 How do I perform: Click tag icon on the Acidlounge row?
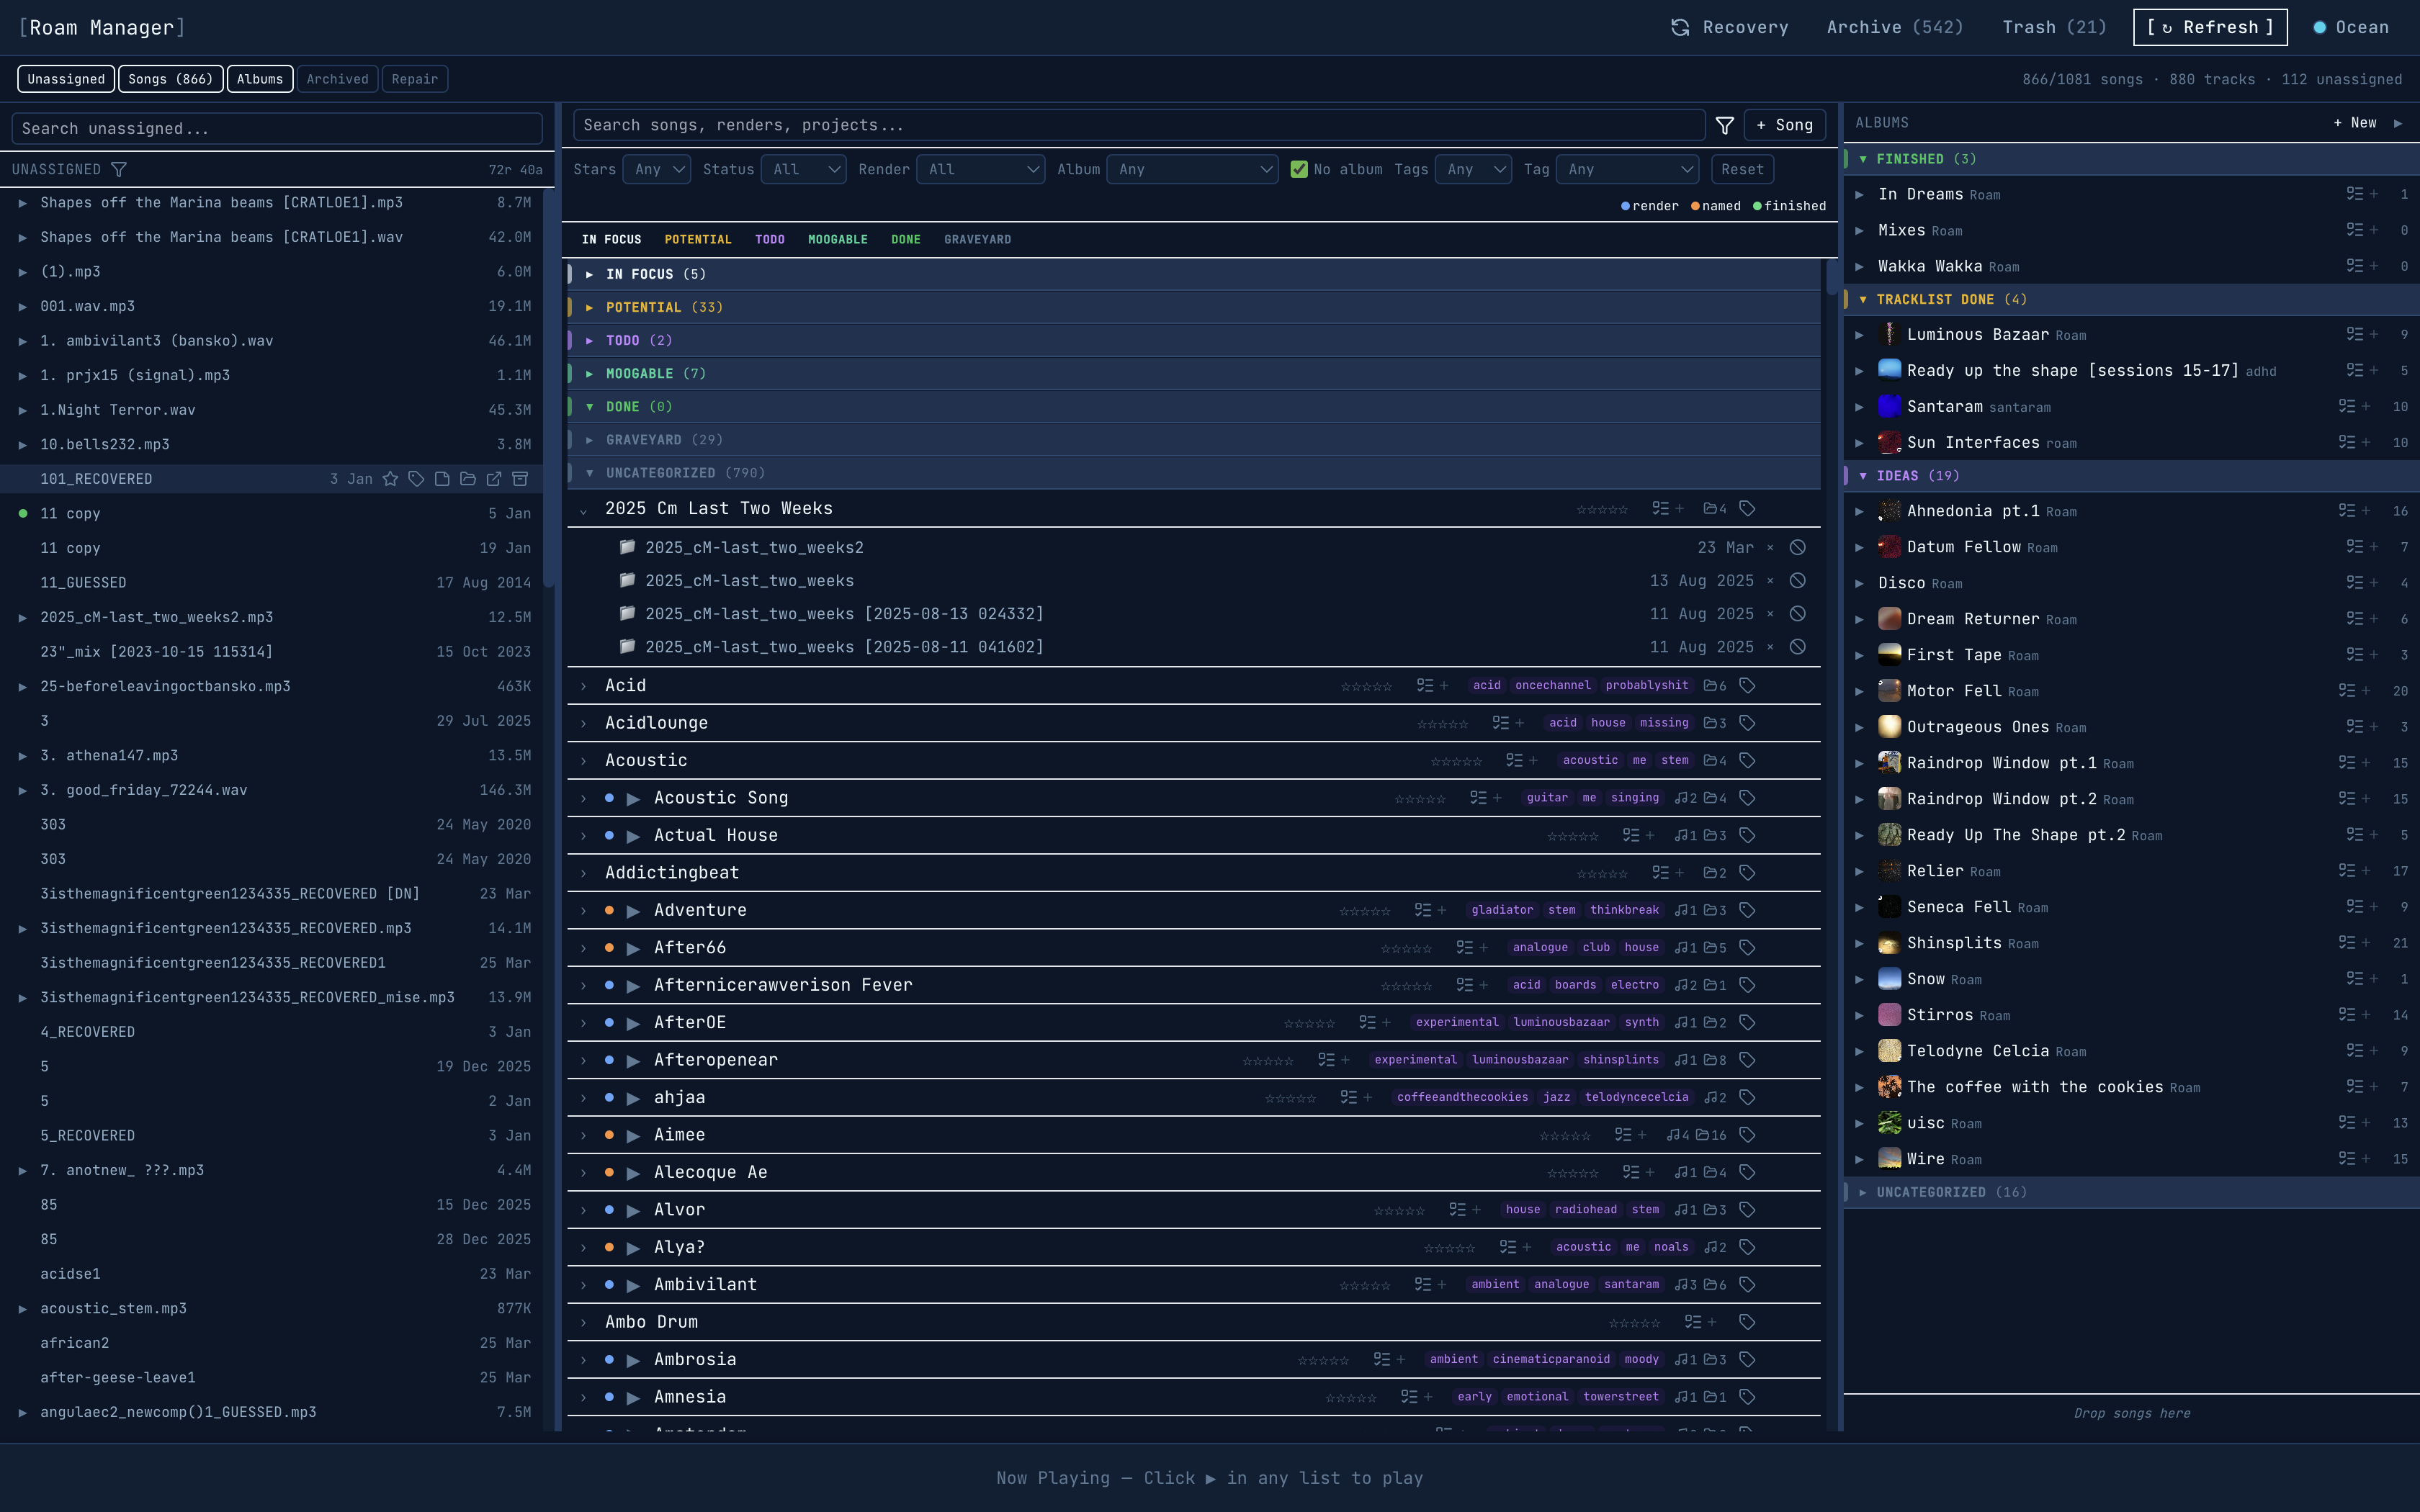click(x=1747, y=723)
